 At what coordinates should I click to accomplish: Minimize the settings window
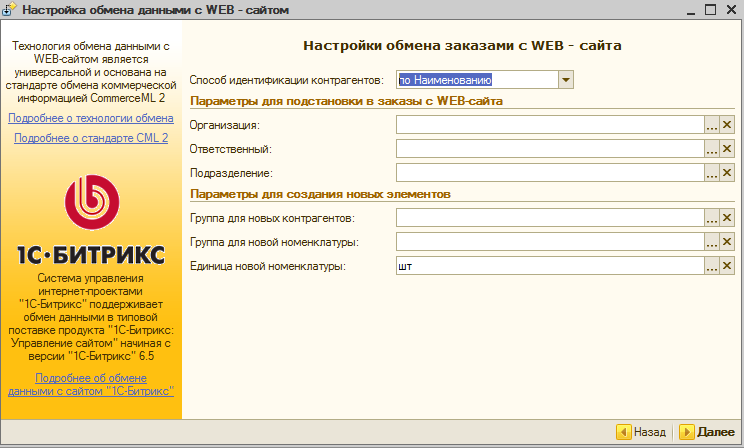(x=691, y=10)
